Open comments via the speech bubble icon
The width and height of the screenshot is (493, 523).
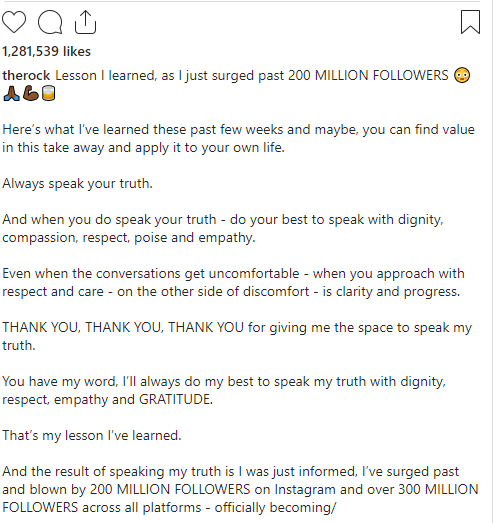point(50,22)
